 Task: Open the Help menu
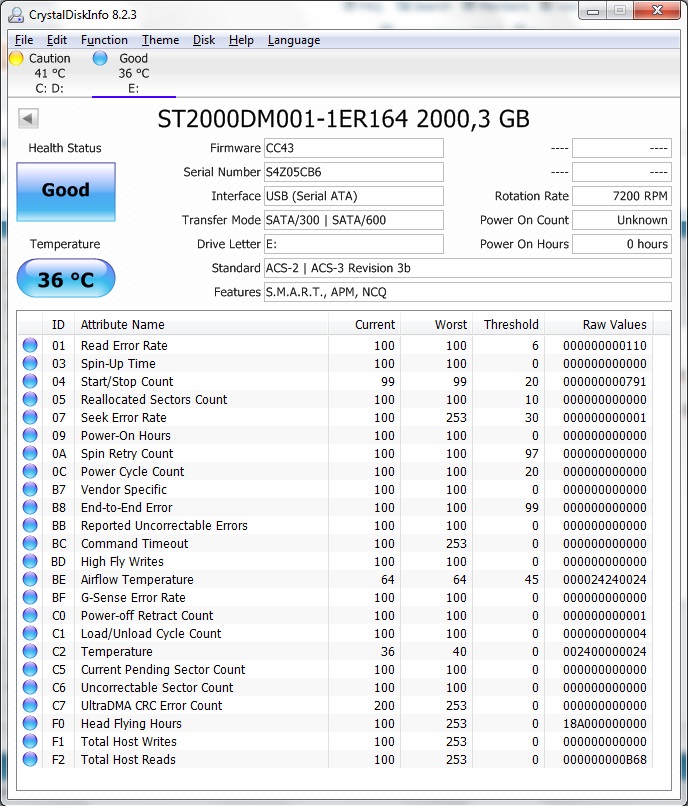[x=241, y=40]
